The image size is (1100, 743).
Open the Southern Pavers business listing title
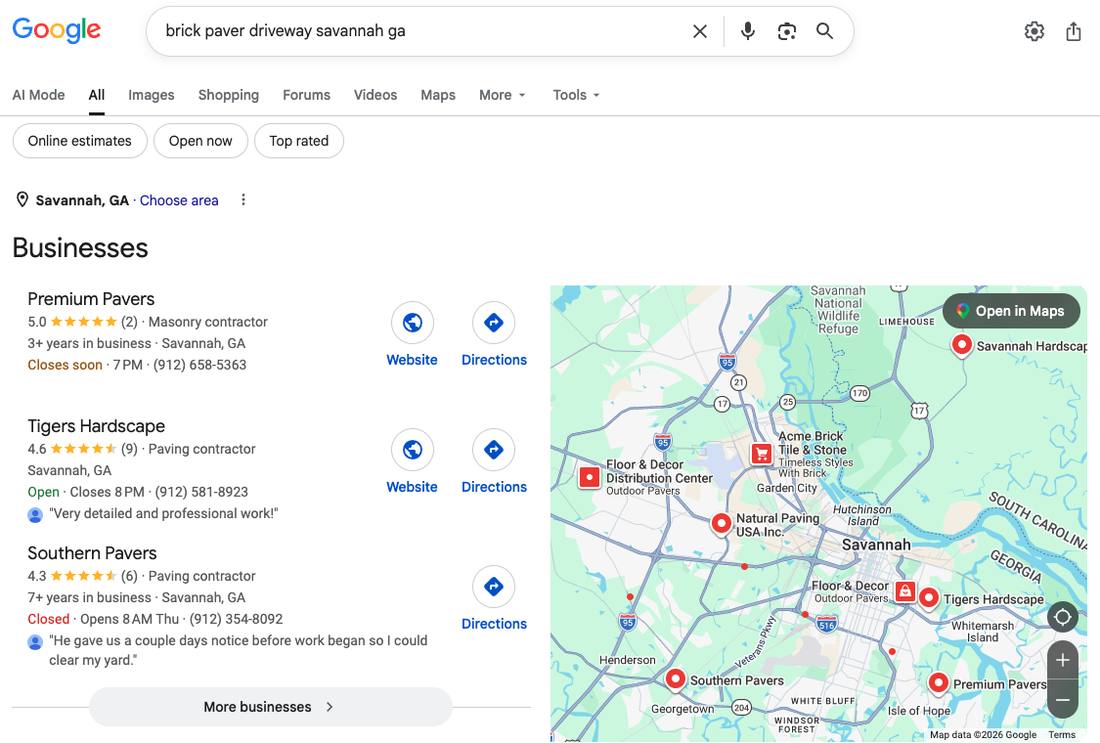coord(92,553)
